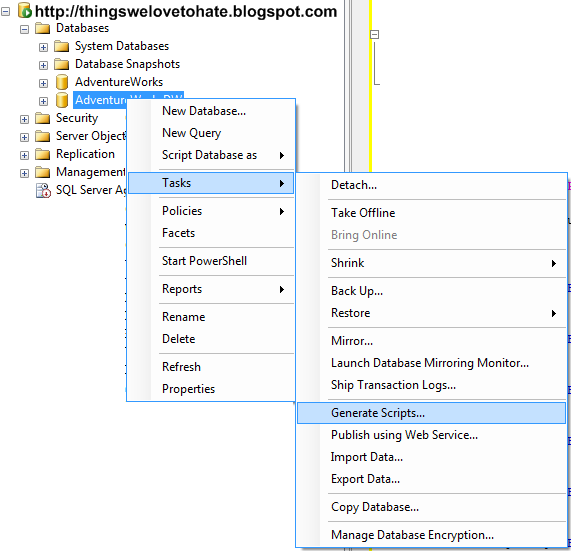Expand the System Databases node
The width and height of the screenshot is (571, 551).
[x=43, y=47]
